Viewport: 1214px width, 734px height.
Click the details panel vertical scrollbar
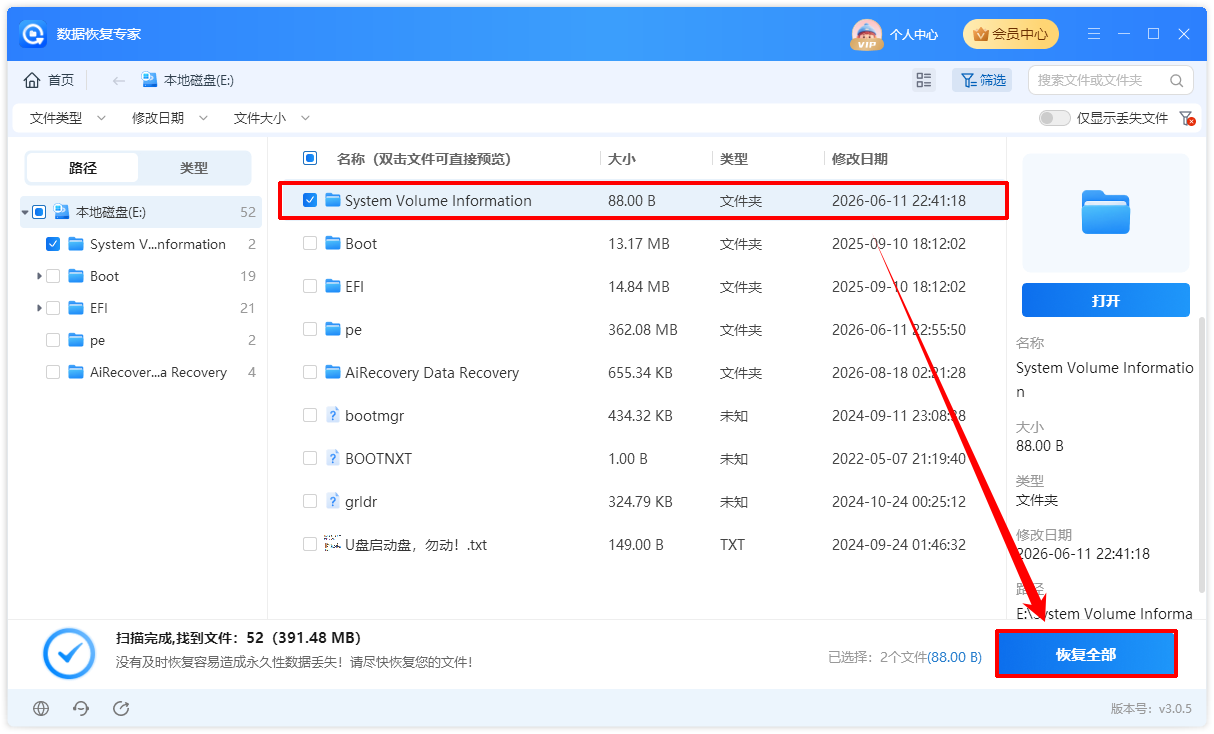pyautogui.click(x=1202, y=455)
